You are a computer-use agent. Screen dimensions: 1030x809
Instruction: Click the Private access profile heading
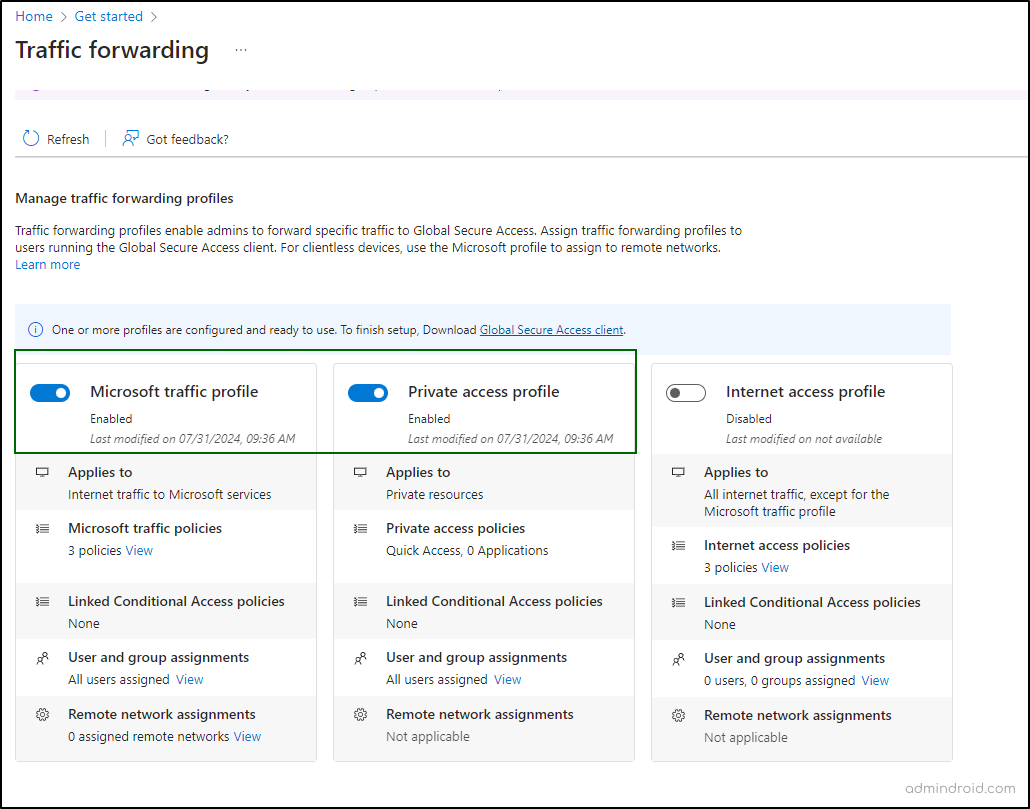point(483,391)
